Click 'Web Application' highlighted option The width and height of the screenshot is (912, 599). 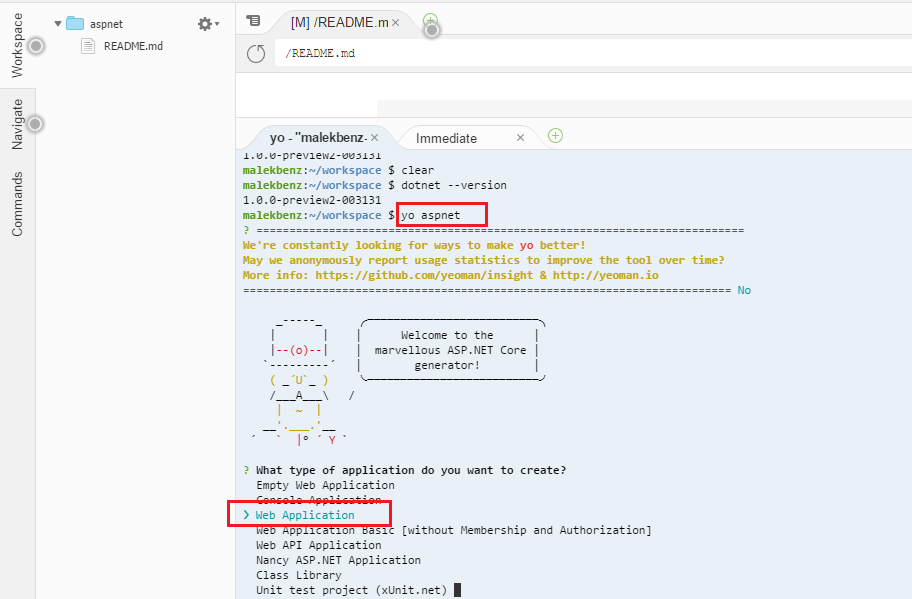[305, 515]
